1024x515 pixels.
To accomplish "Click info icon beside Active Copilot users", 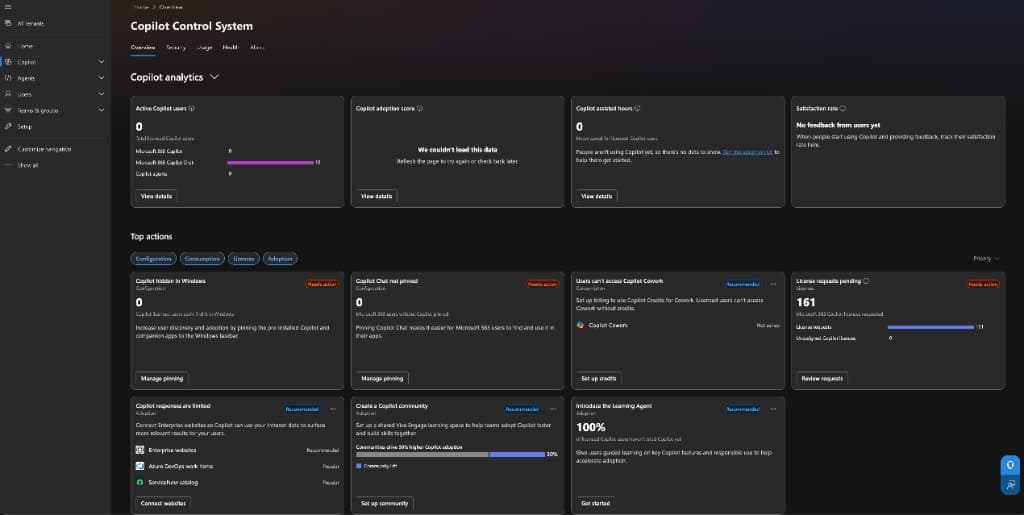I will click(191, 108).
